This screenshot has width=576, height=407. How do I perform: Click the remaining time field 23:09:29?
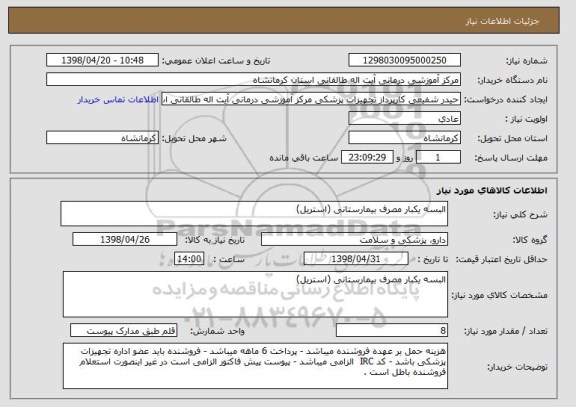[x=367, y=158]
